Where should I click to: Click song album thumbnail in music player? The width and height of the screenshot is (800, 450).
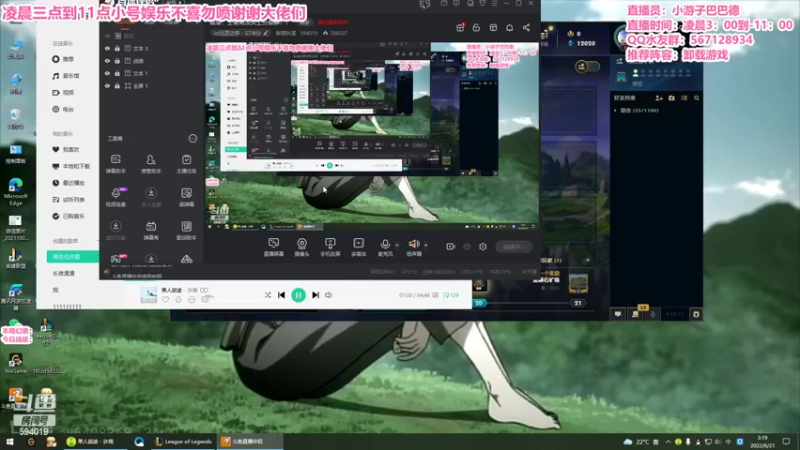point(148,295)
